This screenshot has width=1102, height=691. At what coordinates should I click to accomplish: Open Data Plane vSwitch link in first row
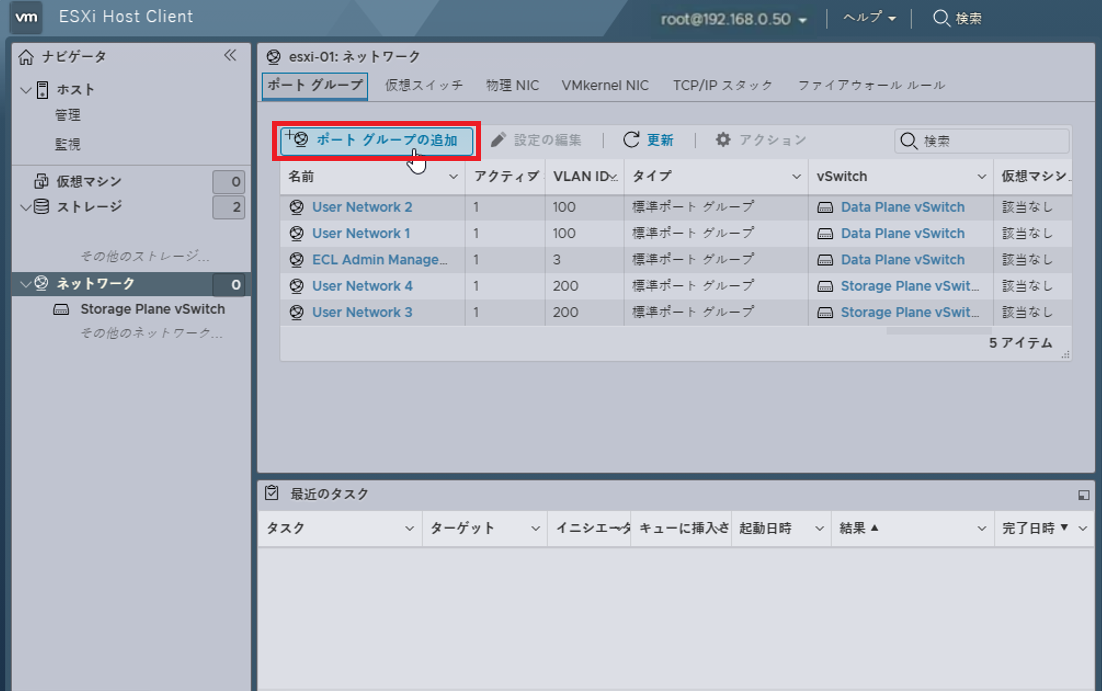903,207
